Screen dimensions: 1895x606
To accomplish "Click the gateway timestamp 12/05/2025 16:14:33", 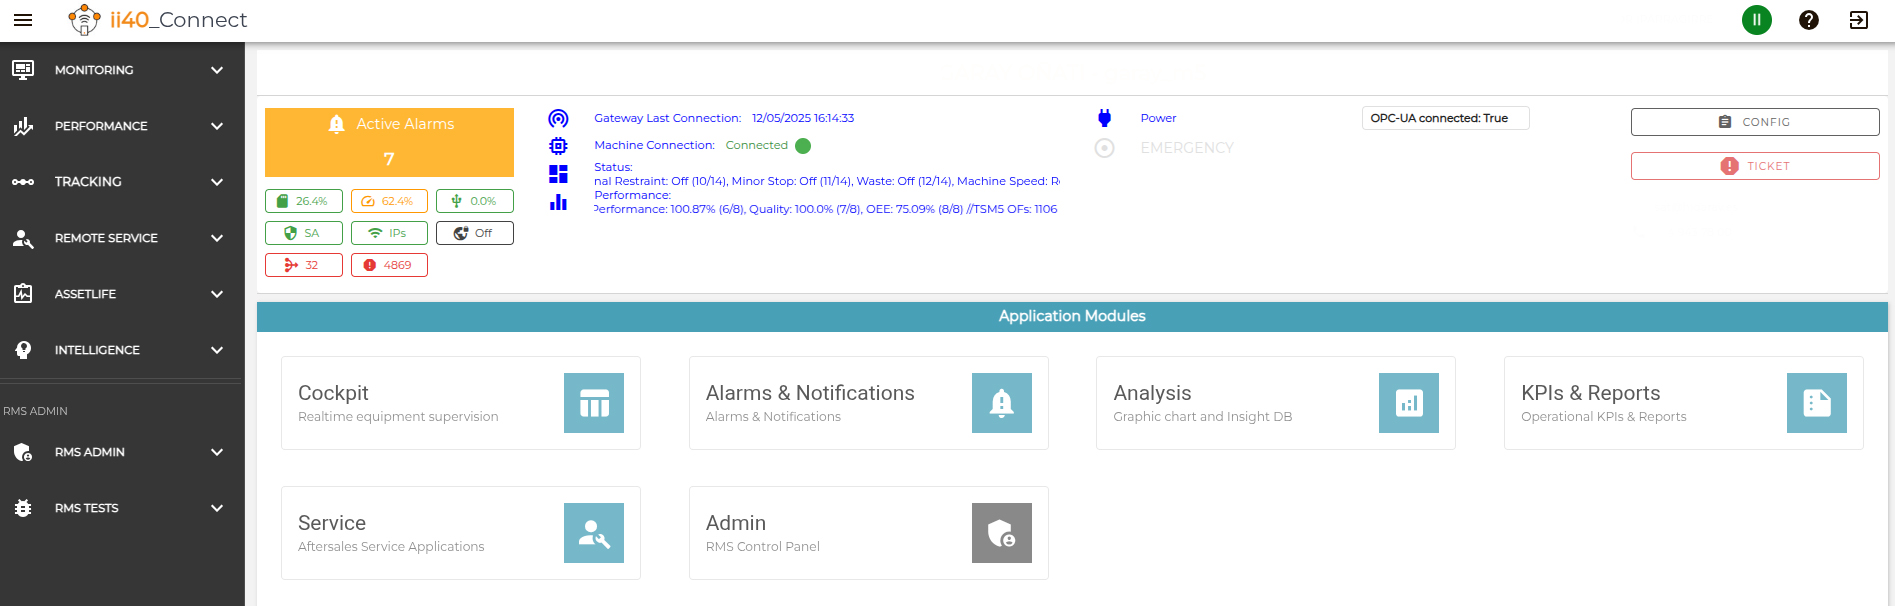I will [803, 118].
